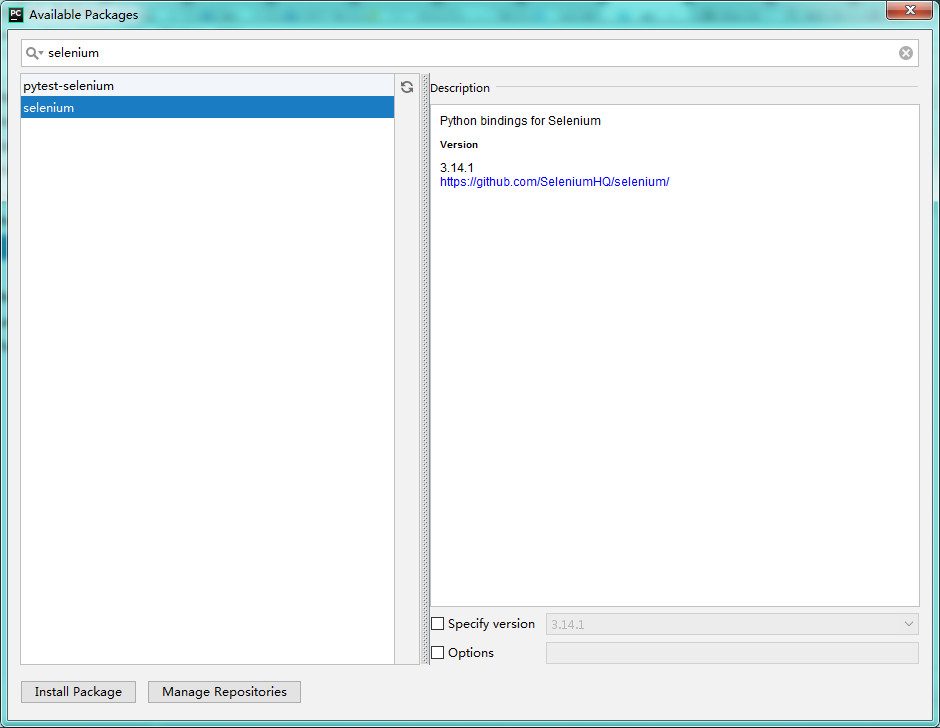Enable the Specify version checkbox
This screenshot has width=940, height=728.
coord(438,624)
